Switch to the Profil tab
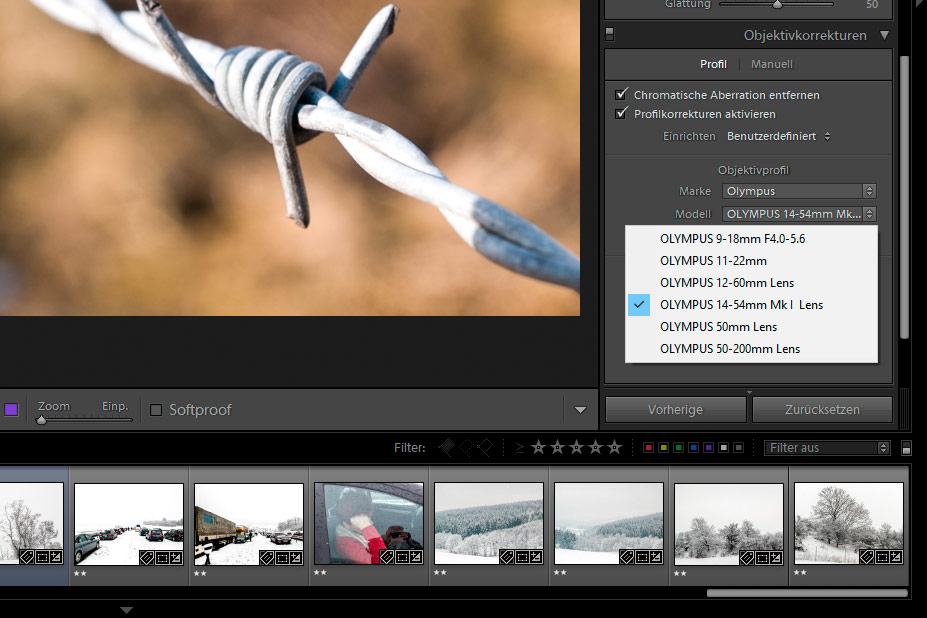 coord(713,64)
